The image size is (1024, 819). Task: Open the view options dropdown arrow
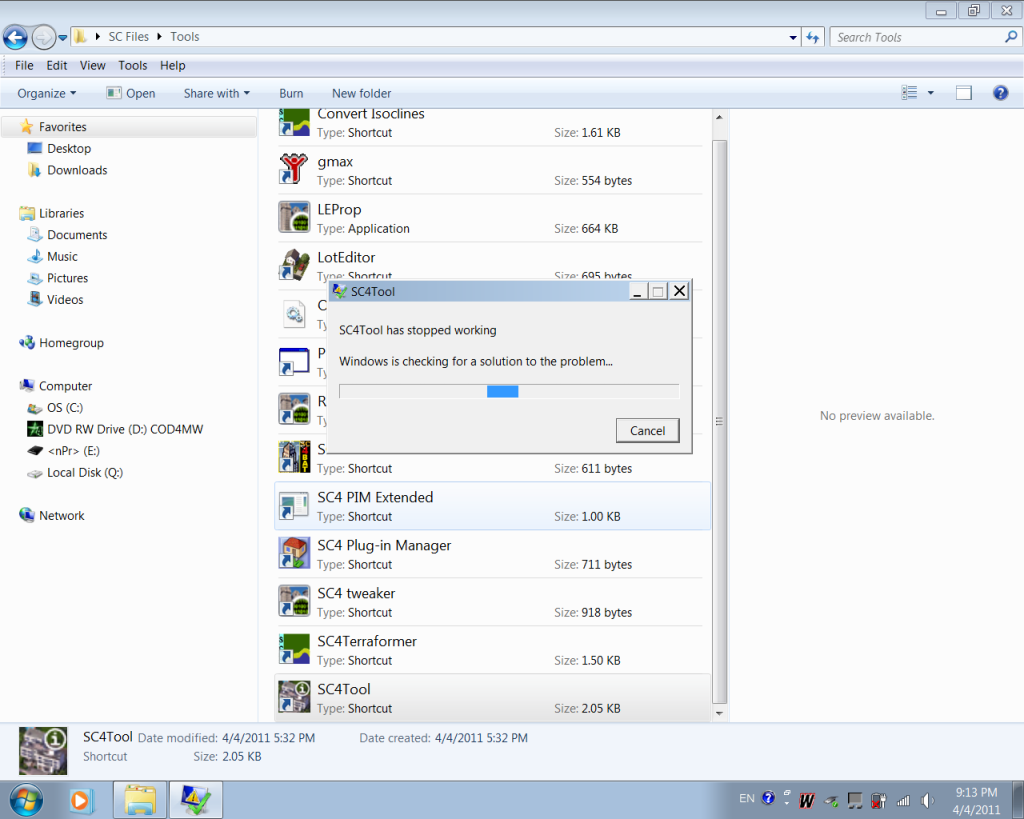click(931, 93)
